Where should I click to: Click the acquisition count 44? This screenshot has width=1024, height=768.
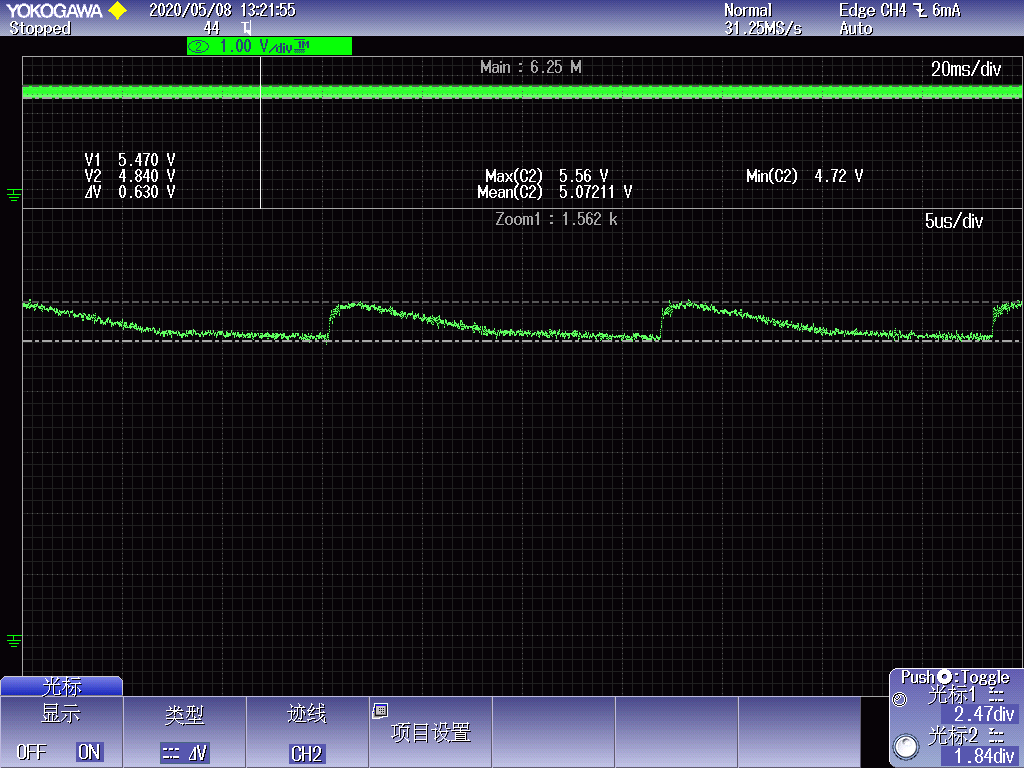tap(212, 28)
